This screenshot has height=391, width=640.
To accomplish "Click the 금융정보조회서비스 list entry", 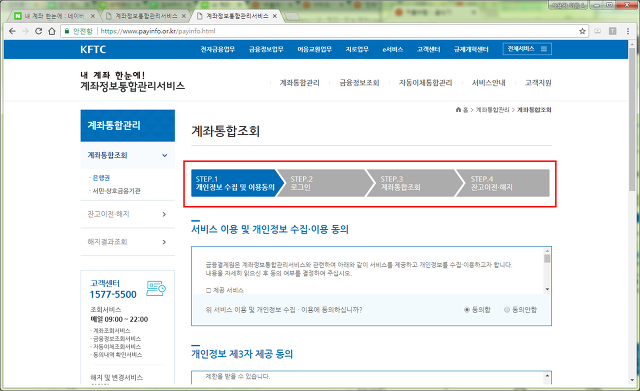I will (x=117, y=339).
